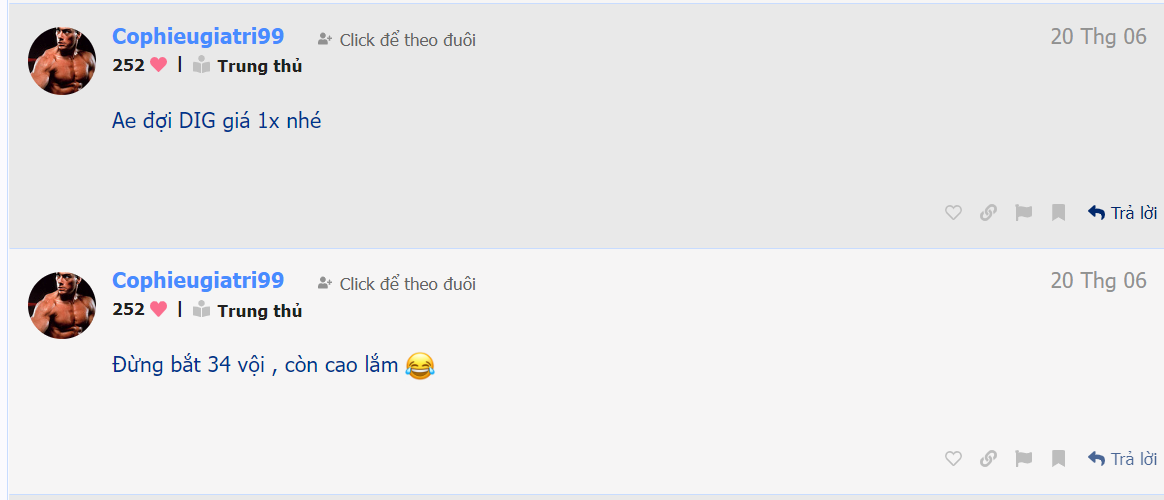This screenshot has width=1164, height=500.
Task: Click the 252 hearts count on first post
Action: click(x=140, y=65)
